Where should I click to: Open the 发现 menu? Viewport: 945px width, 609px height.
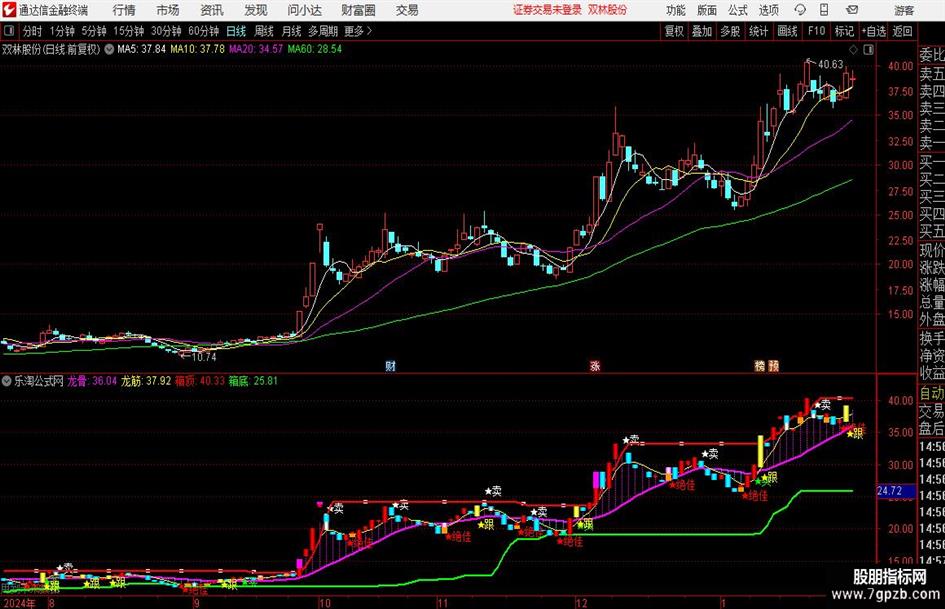pos(256,10)
